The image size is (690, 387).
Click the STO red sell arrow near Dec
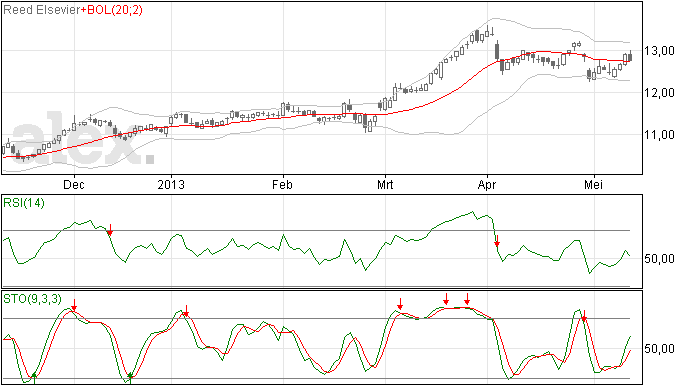click(74, 305)
